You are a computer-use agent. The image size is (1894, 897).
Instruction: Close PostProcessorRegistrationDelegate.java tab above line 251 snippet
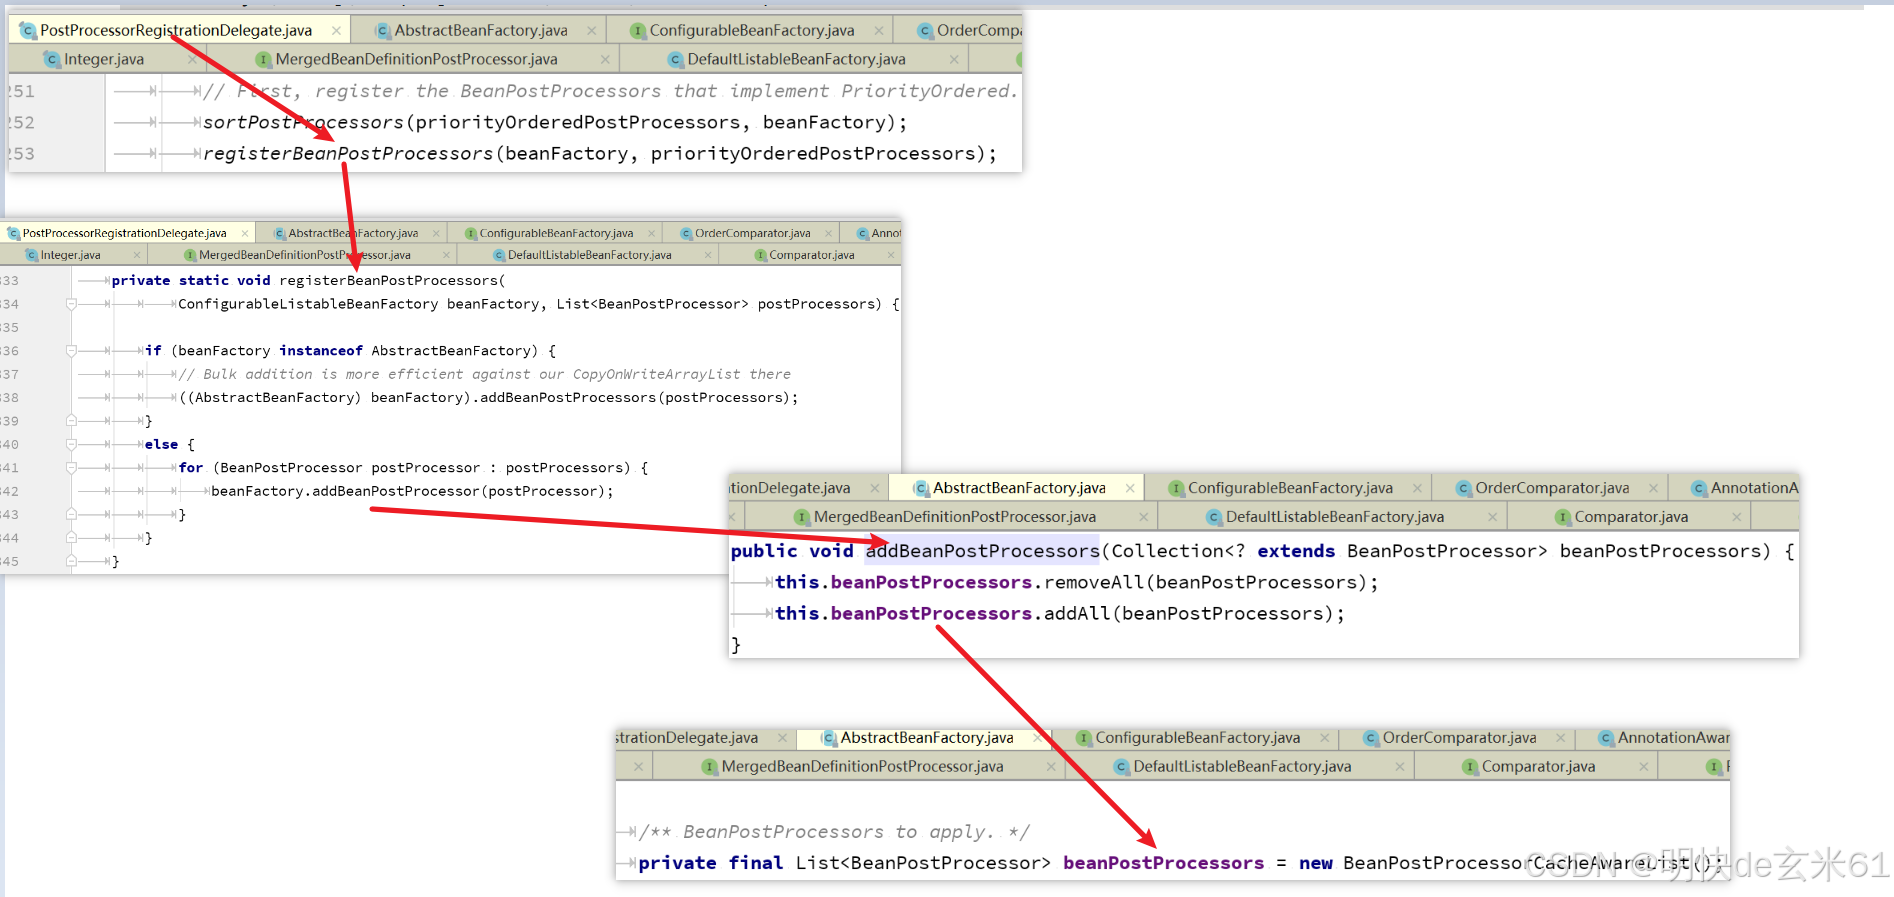[x=336, y=31]
